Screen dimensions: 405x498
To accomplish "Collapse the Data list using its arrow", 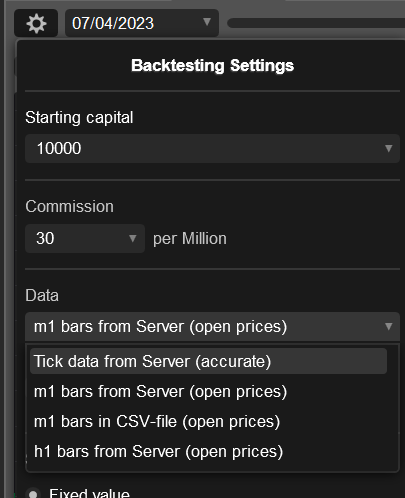I will [388, 326].
